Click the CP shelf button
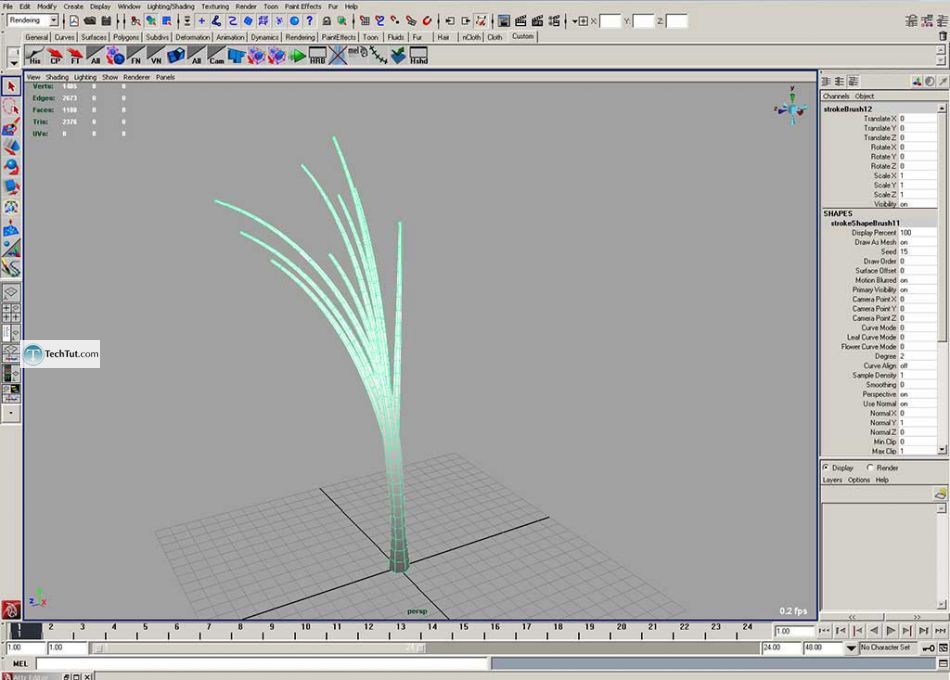The width and height of the screenshot is (950, 680). pyautogui.click(x=55, y=56)
